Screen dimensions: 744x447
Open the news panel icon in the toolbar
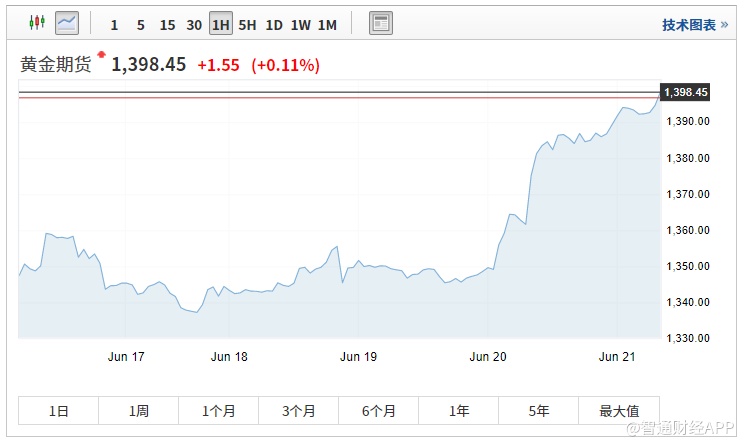pyautogui.click(x=380, y=23)
